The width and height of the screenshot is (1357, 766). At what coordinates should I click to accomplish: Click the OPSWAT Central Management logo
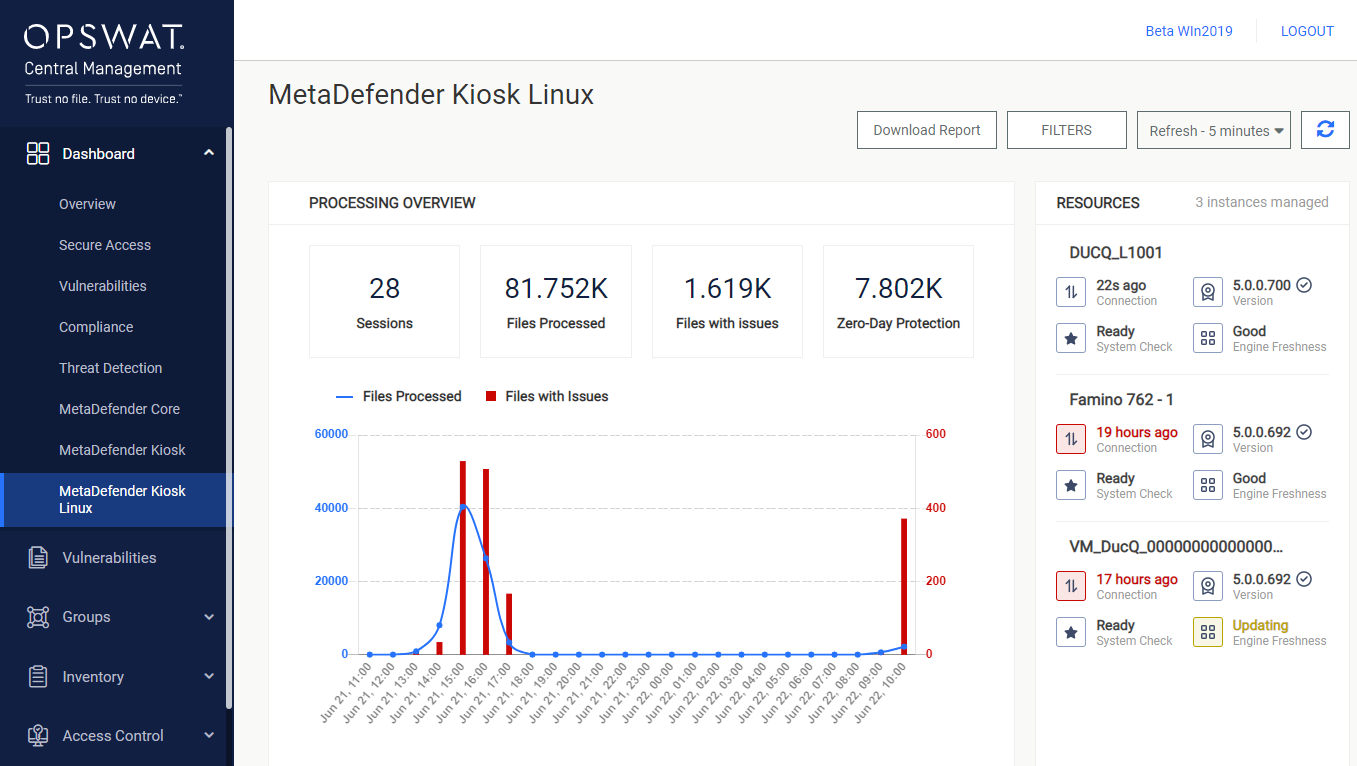point(104,65)
